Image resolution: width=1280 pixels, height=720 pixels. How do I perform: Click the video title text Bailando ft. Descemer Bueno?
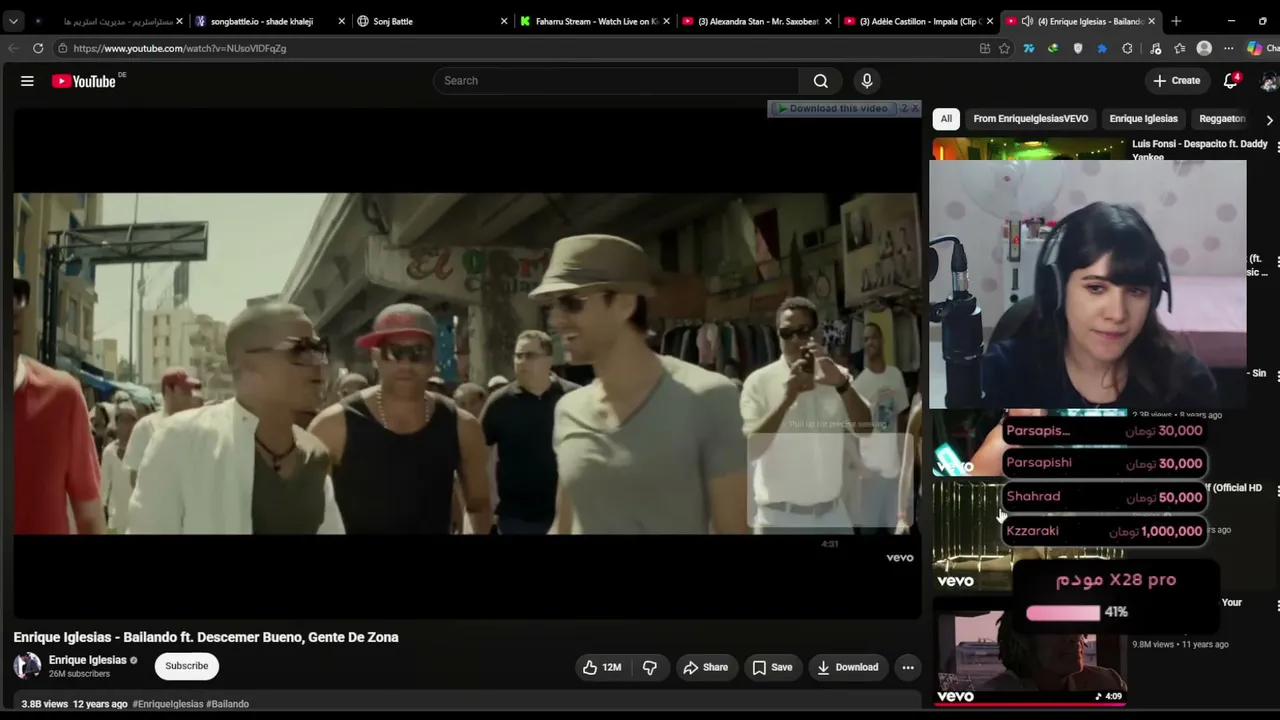(205, 637)
